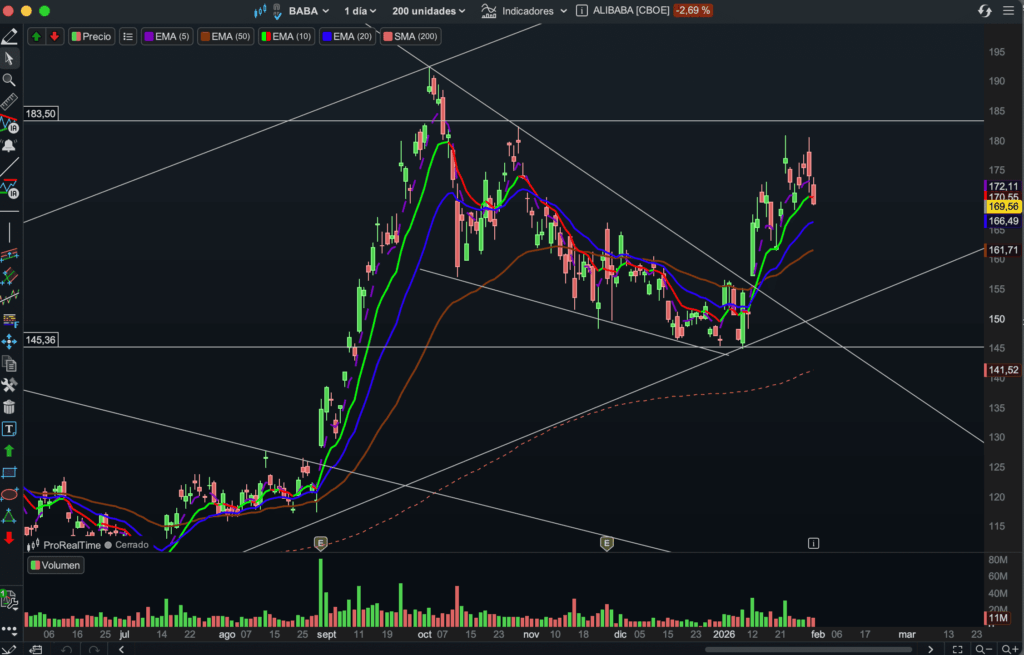
Task: Toggle the EMA (5) indicator label
Action: click(x=165, y=36)
